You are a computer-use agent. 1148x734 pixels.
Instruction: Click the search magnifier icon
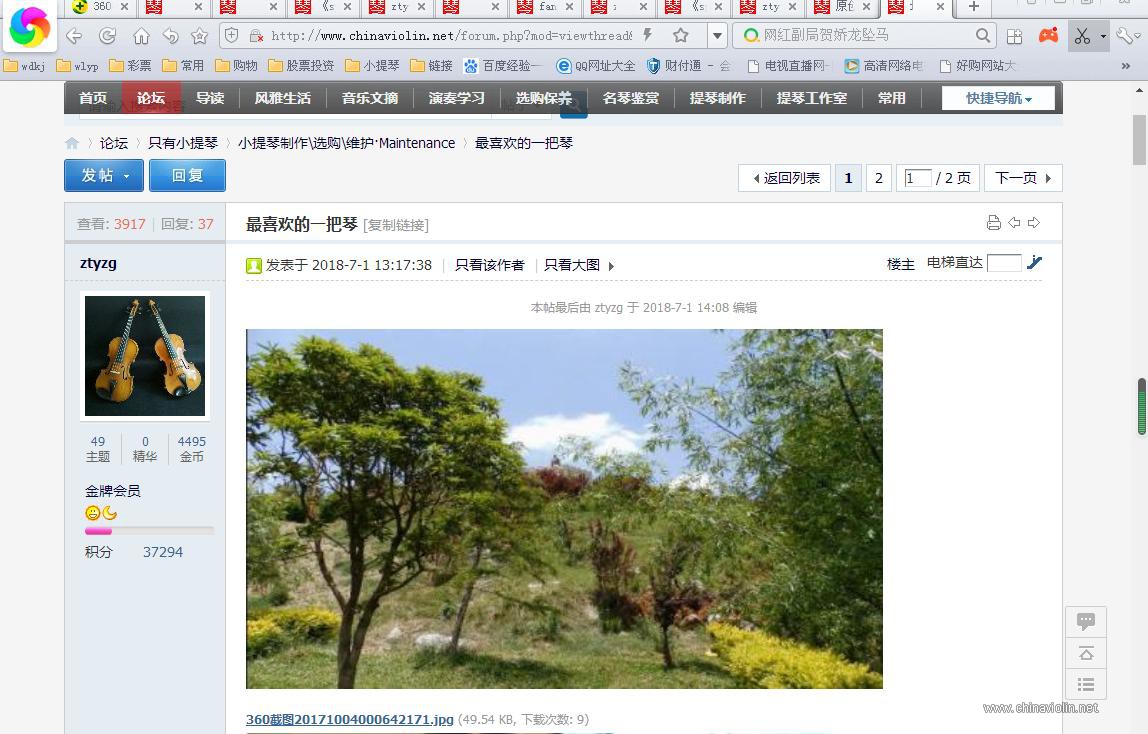(983, 35)
